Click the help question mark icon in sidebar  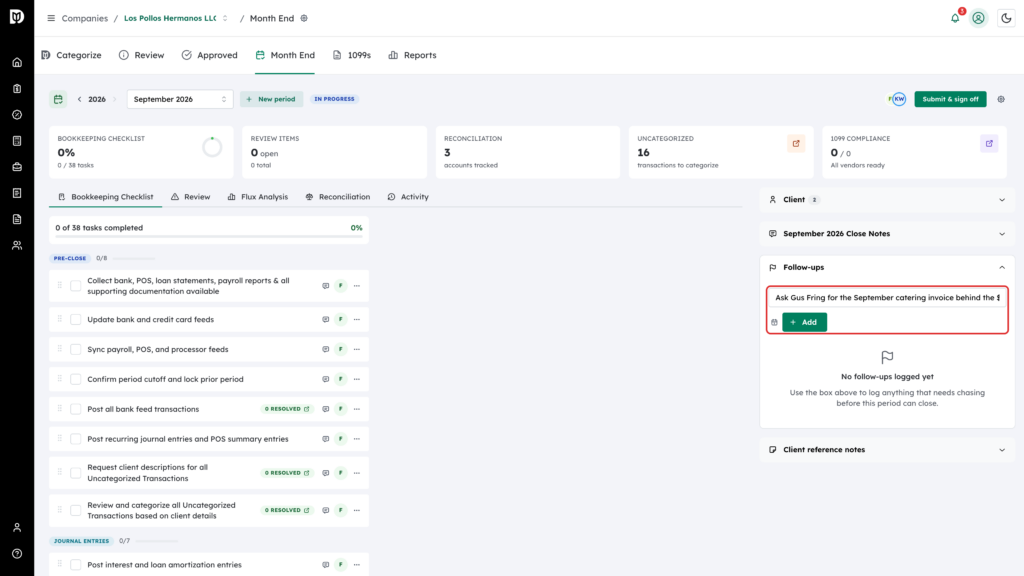(17, 554)
